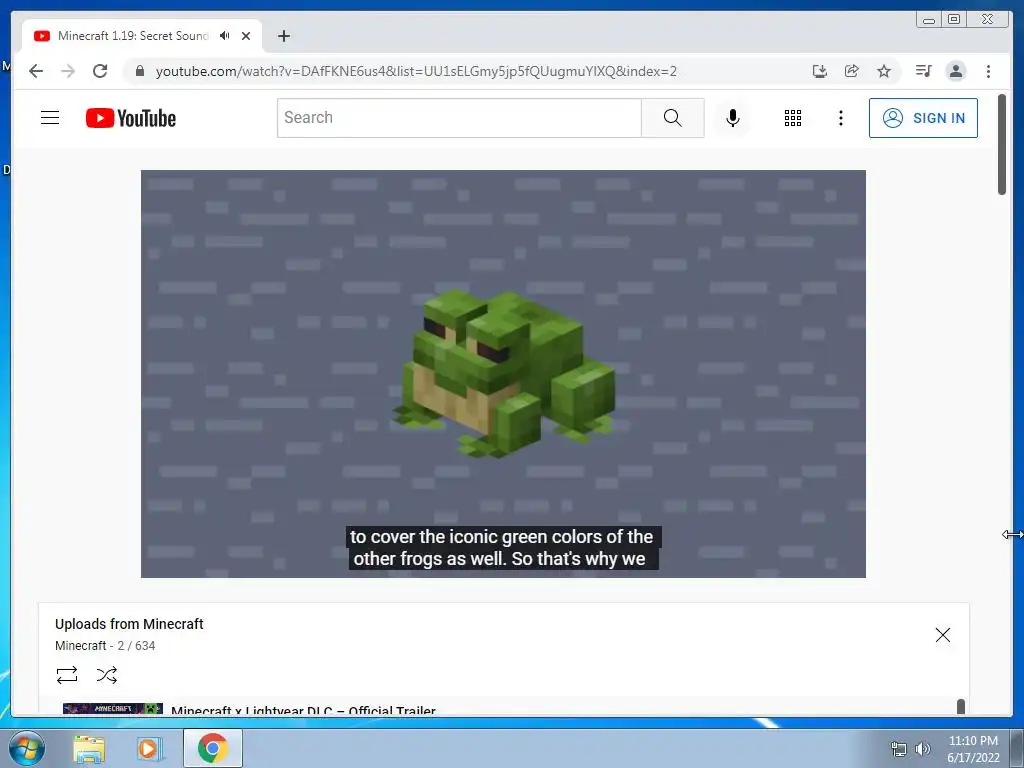This screenshot has height=768, width=1024.
Task: View site info via the padlock icon
Action: (x=140, y=71)
